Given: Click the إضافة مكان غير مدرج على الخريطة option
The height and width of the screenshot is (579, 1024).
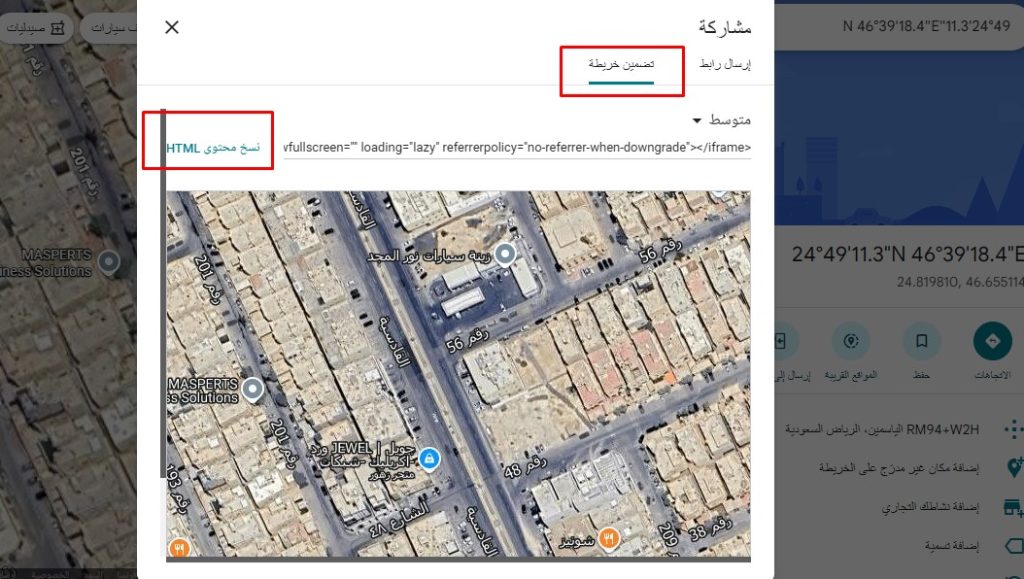Looking at the screenshot, I should point(900,468).
